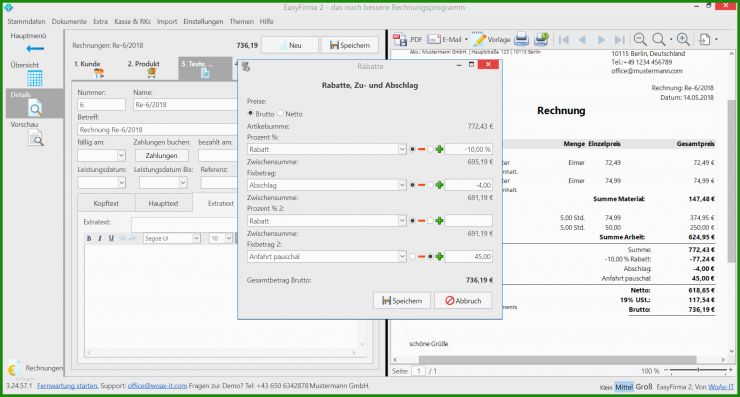Send invoice using the E-Mail icon

point(434,39)
